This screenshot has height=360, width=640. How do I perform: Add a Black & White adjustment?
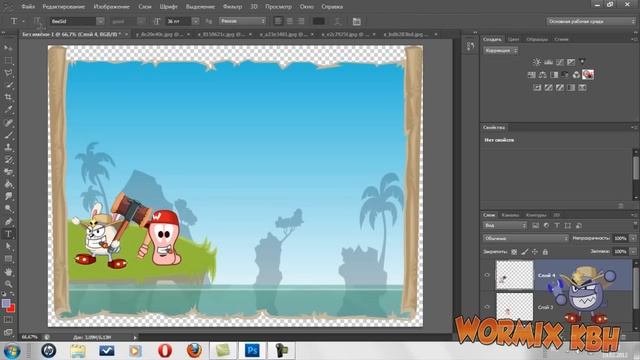(x=554, y=75)
